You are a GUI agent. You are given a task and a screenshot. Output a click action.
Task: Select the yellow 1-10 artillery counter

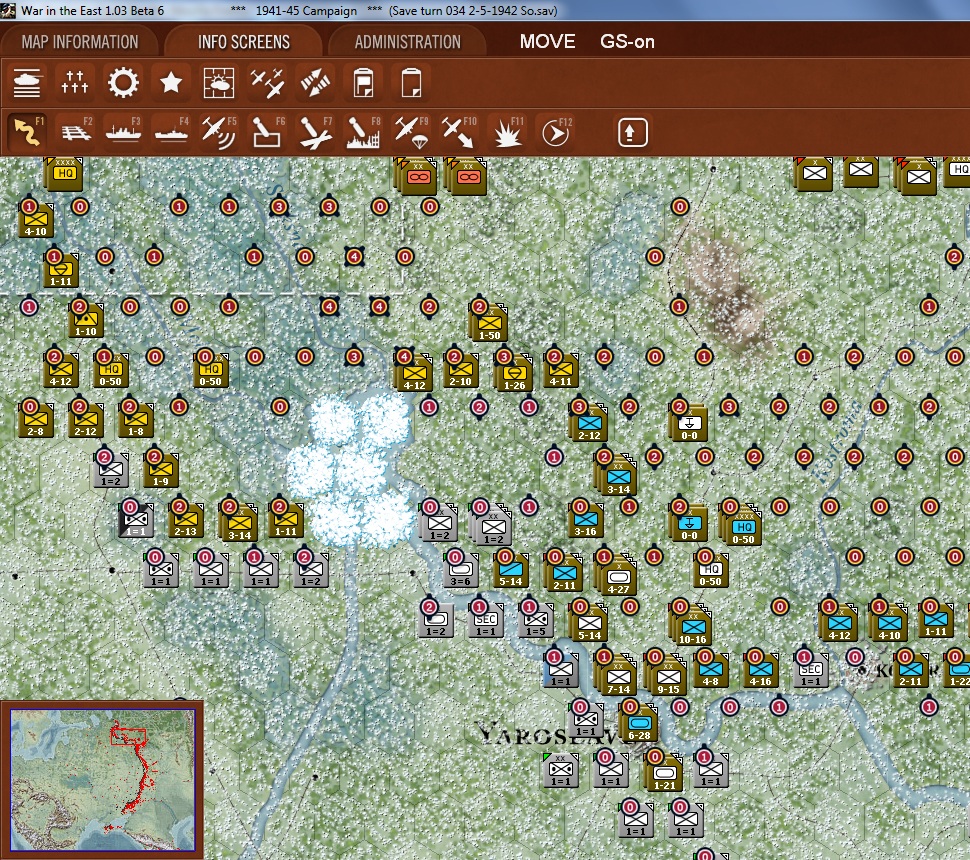(x=86, y=320)
